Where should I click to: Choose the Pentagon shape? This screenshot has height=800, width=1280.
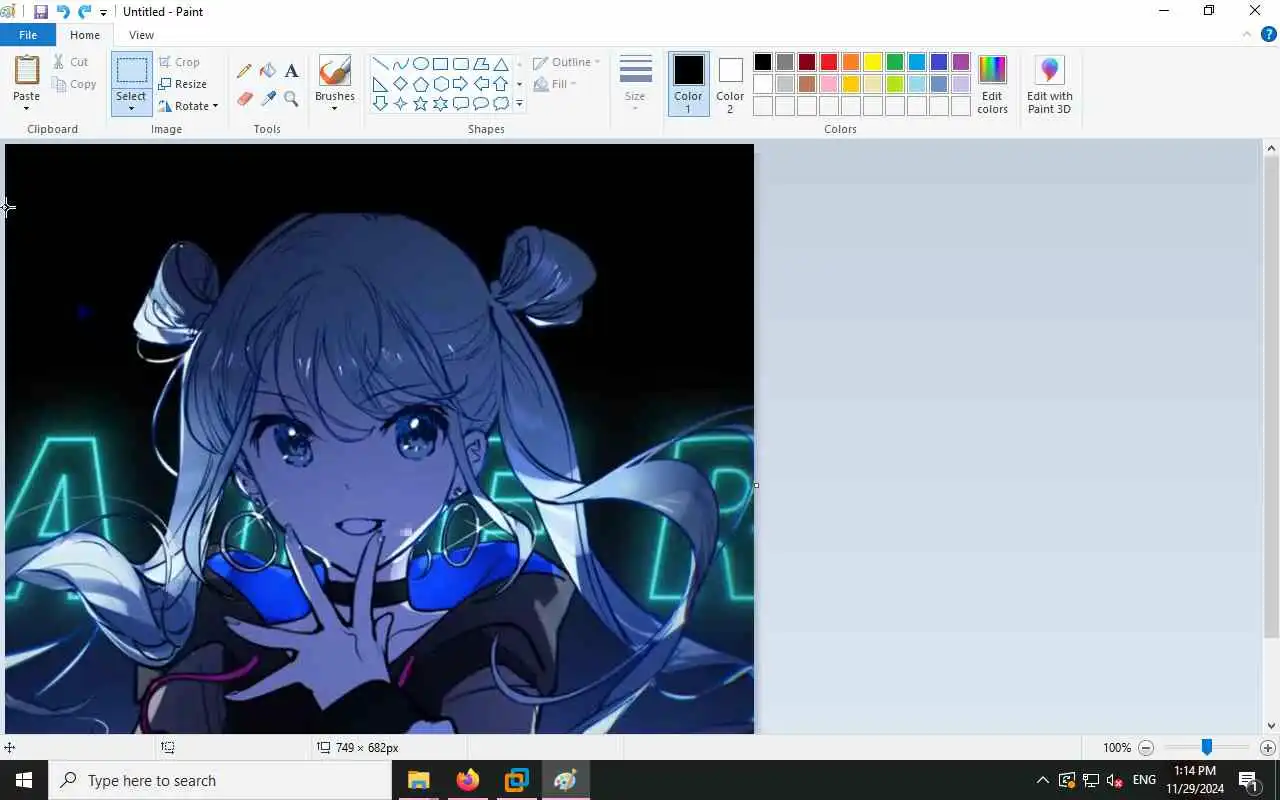tap(420, 84)
